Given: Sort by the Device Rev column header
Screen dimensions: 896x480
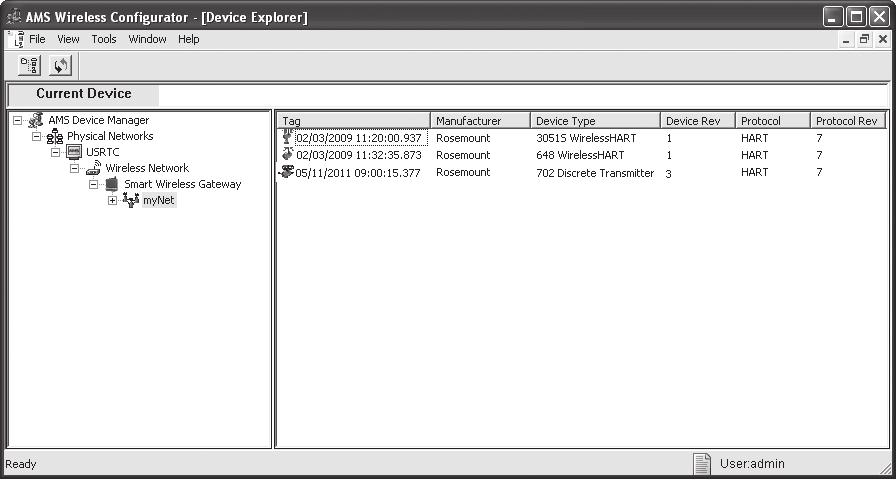Looking at the screenshot, I should 698,121.
